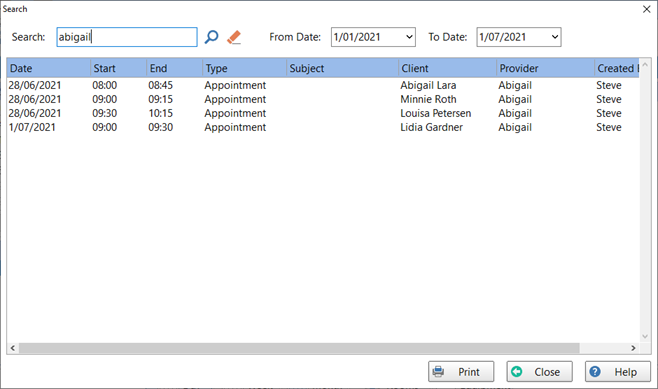Click the Close button with green arrow

coord(539,371)
